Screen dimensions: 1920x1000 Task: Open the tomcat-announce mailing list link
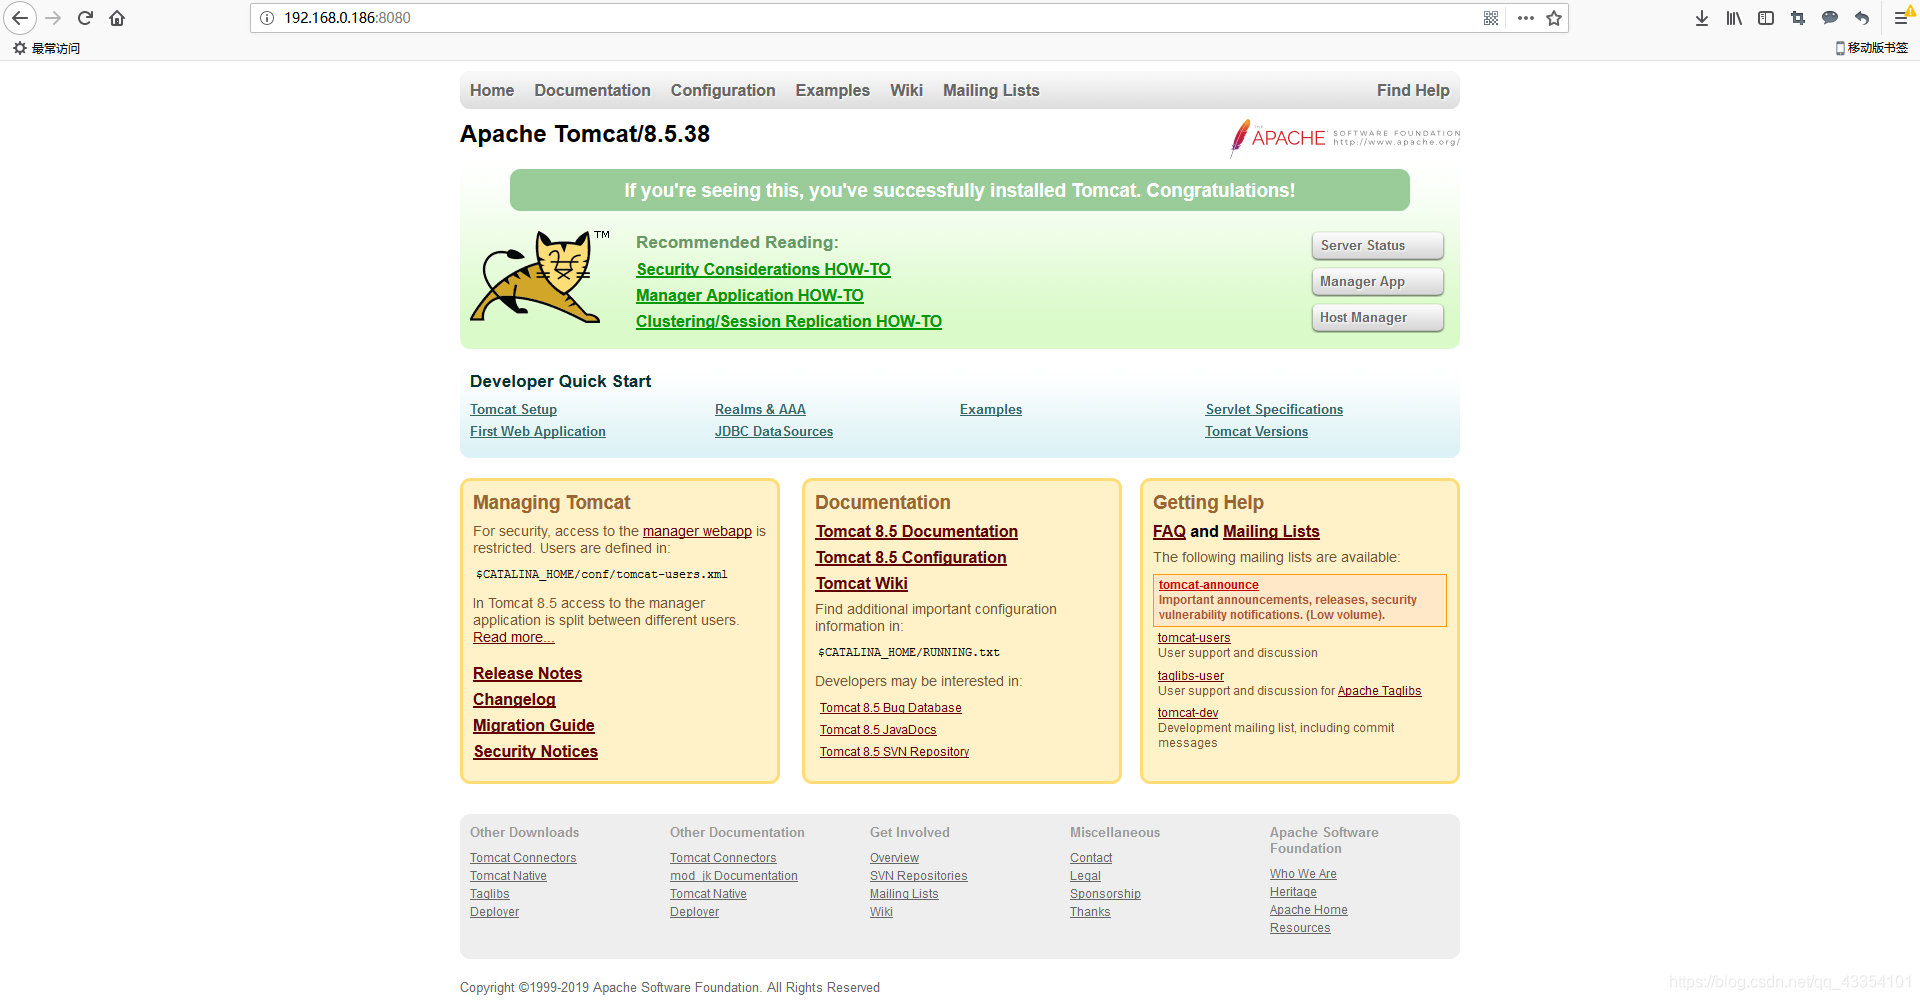[x=1208, y=585]
